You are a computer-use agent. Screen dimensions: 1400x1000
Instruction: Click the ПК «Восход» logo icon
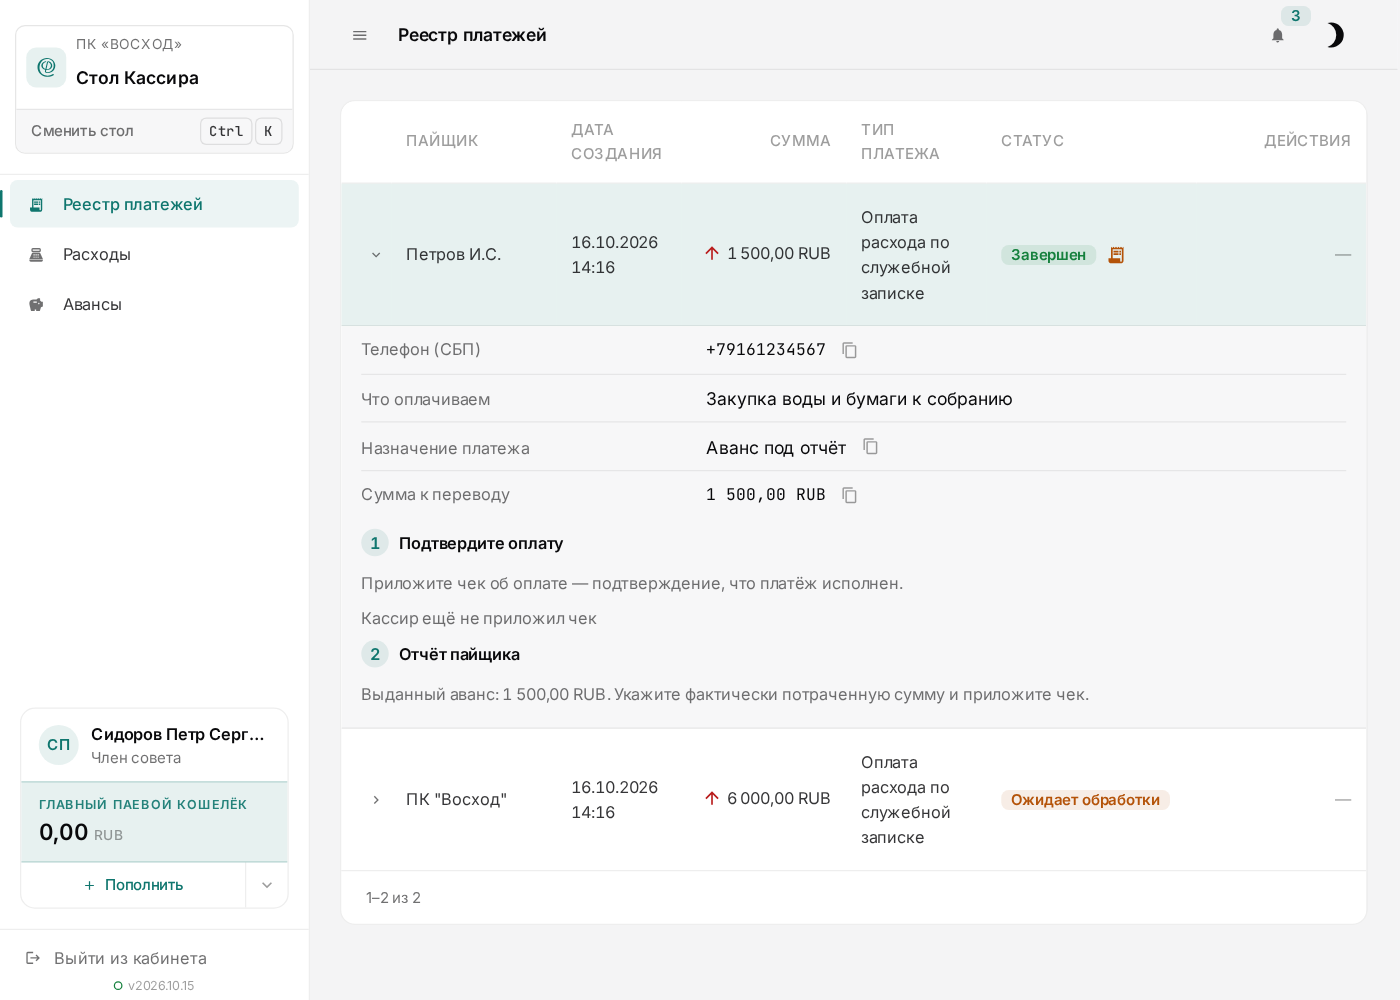(x=46, y=67)
